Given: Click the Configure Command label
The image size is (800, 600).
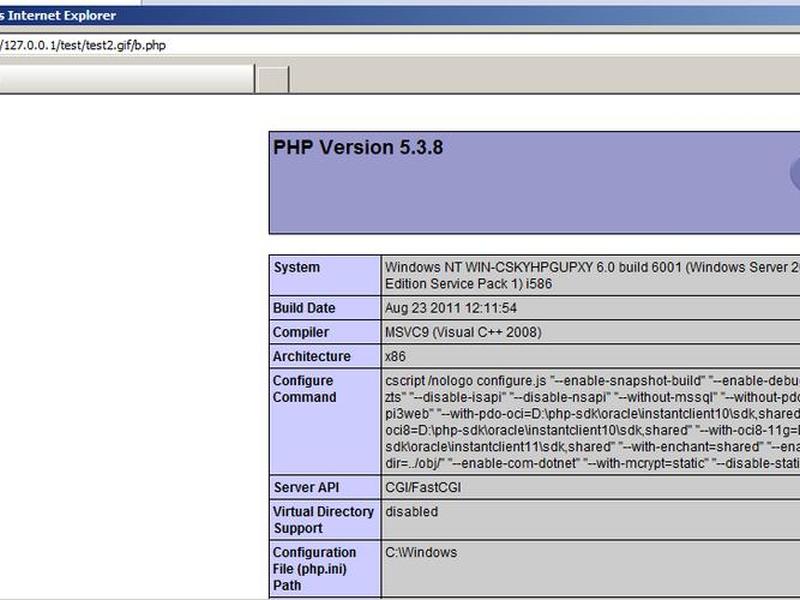Looking at the screenshot, I should point(305,389).
